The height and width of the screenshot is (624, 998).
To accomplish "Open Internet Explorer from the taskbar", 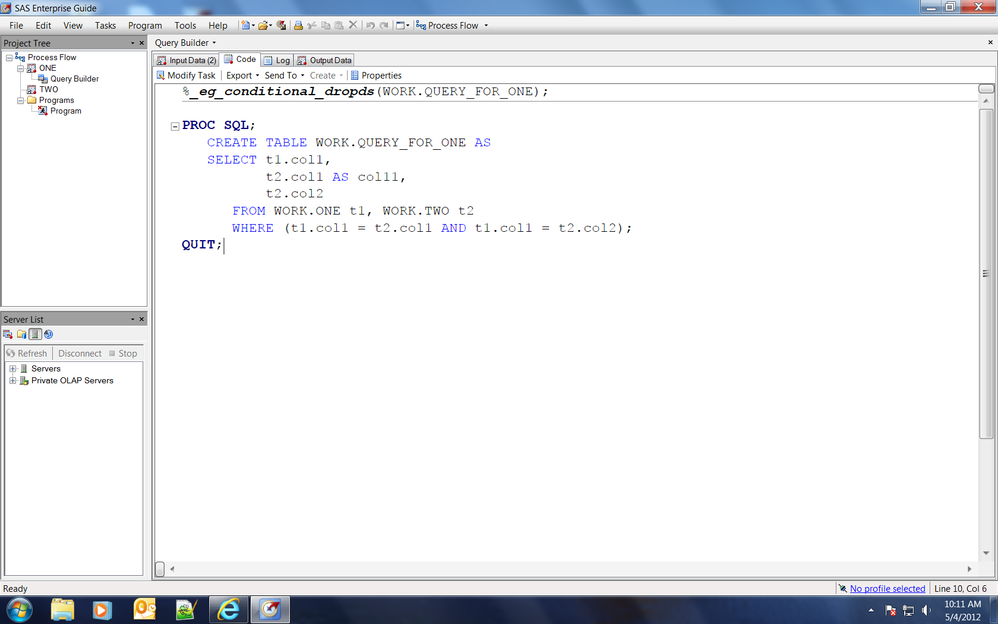I will click(228, 609).
